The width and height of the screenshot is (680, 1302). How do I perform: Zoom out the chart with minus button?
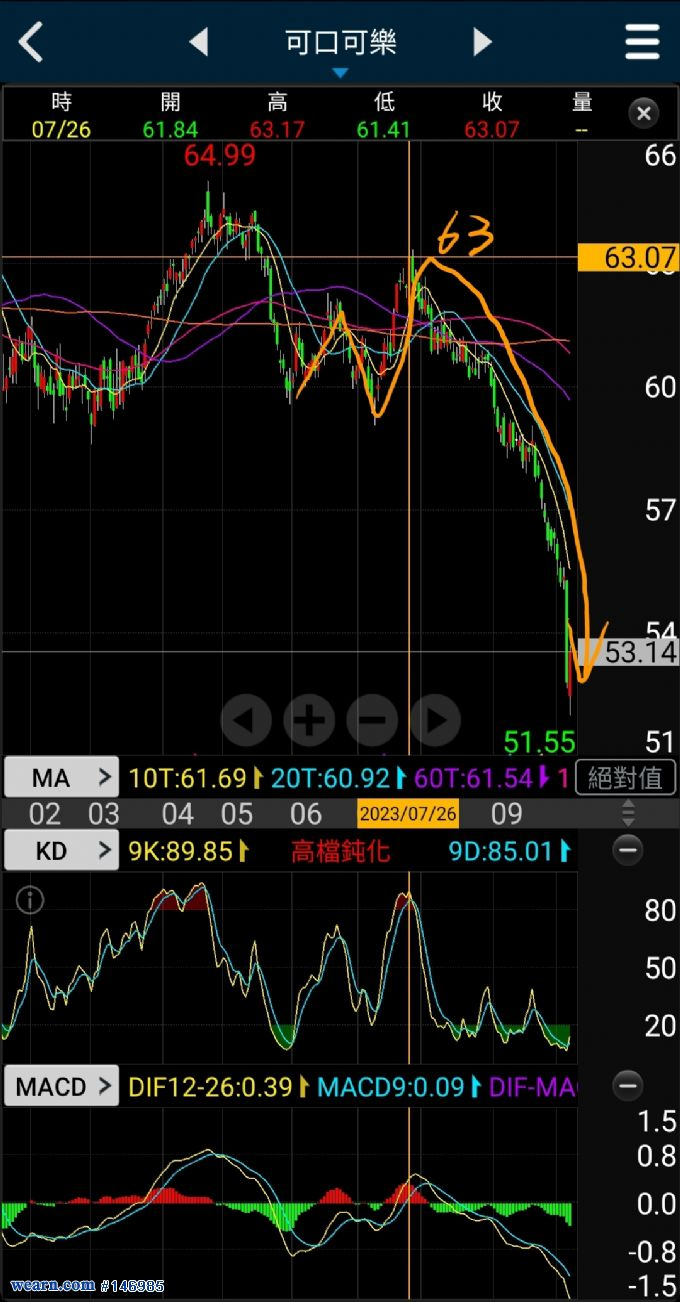[x=372, y=719]
